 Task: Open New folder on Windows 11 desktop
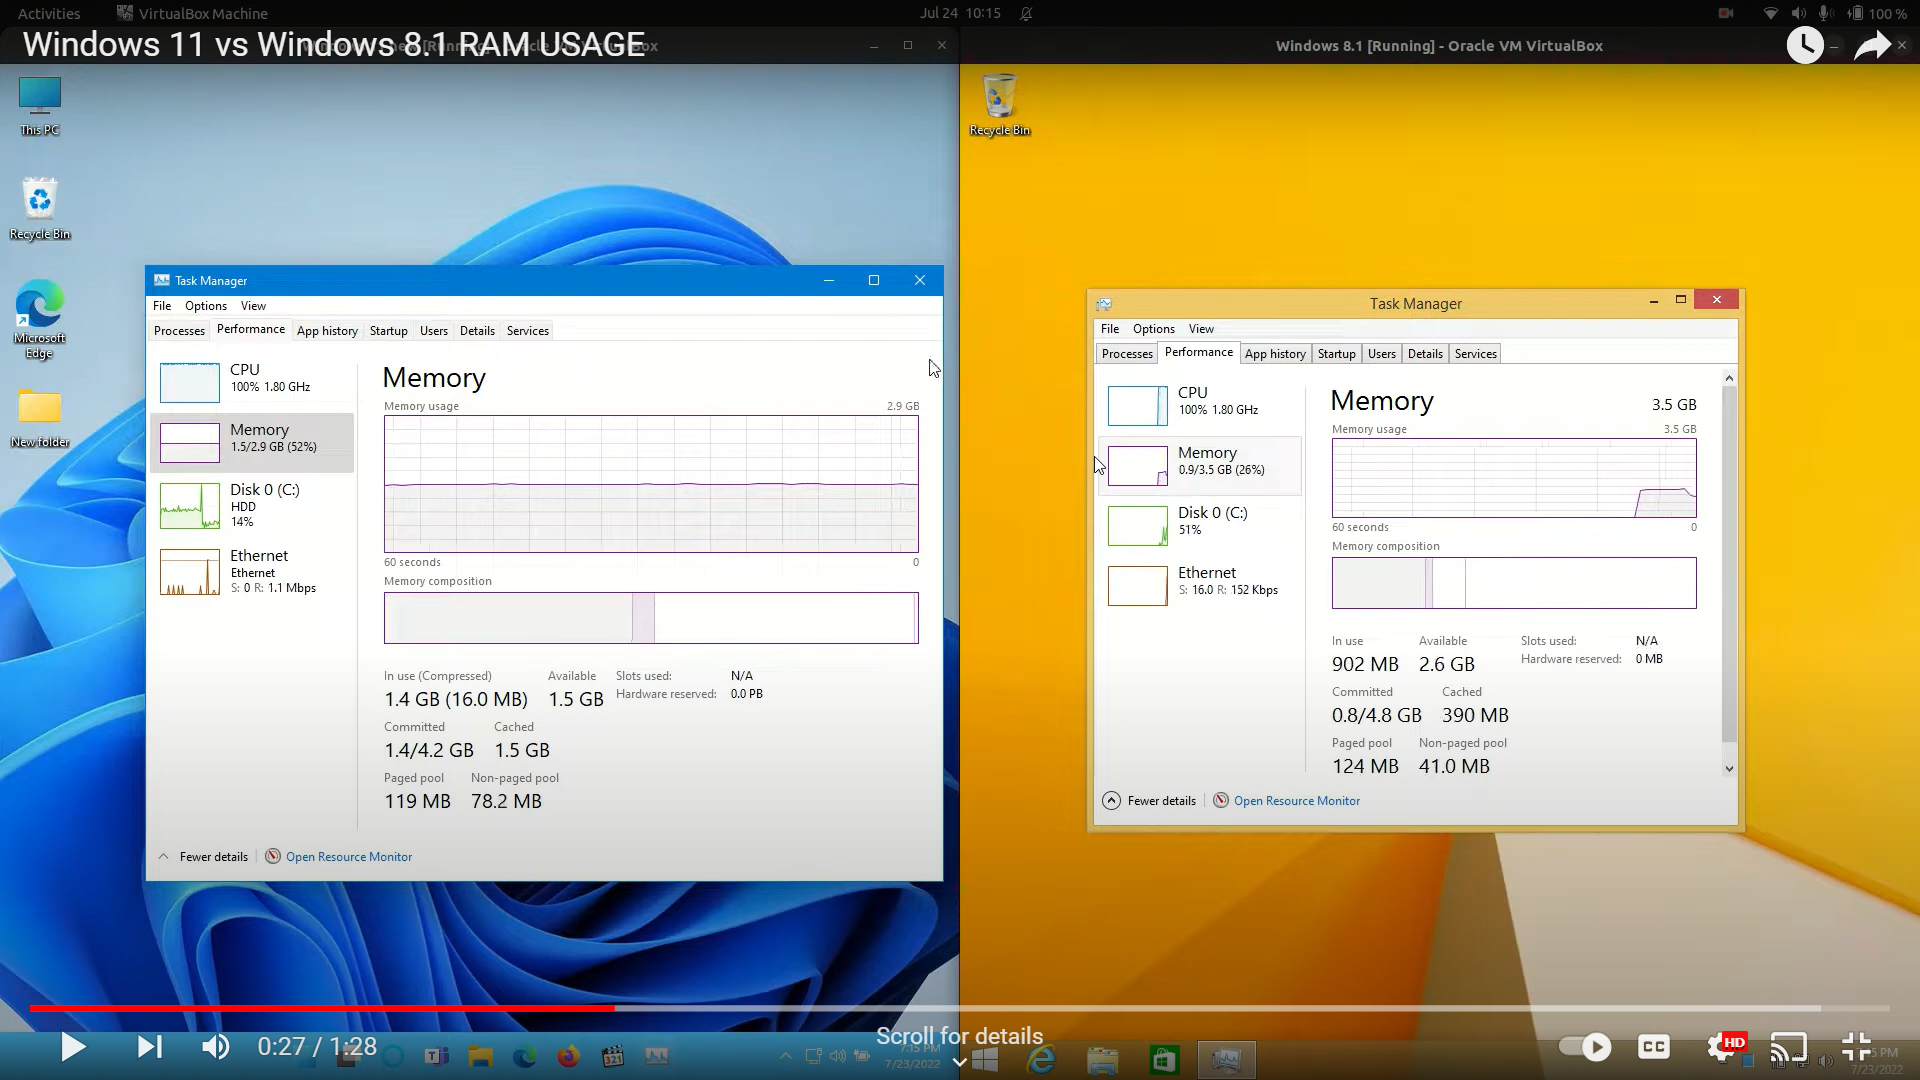[40, 419]
